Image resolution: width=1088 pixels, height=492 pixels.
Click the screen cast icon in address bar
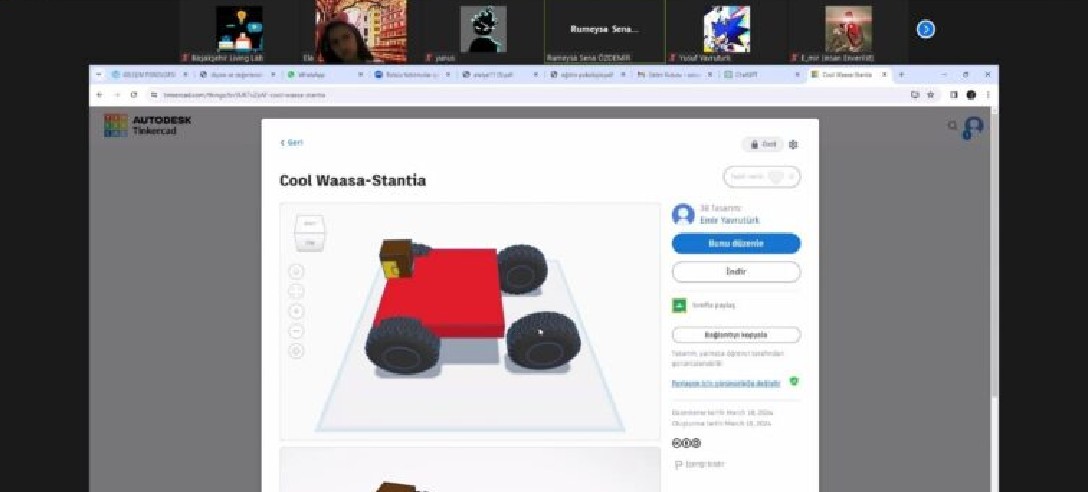(x=915, y=94)
